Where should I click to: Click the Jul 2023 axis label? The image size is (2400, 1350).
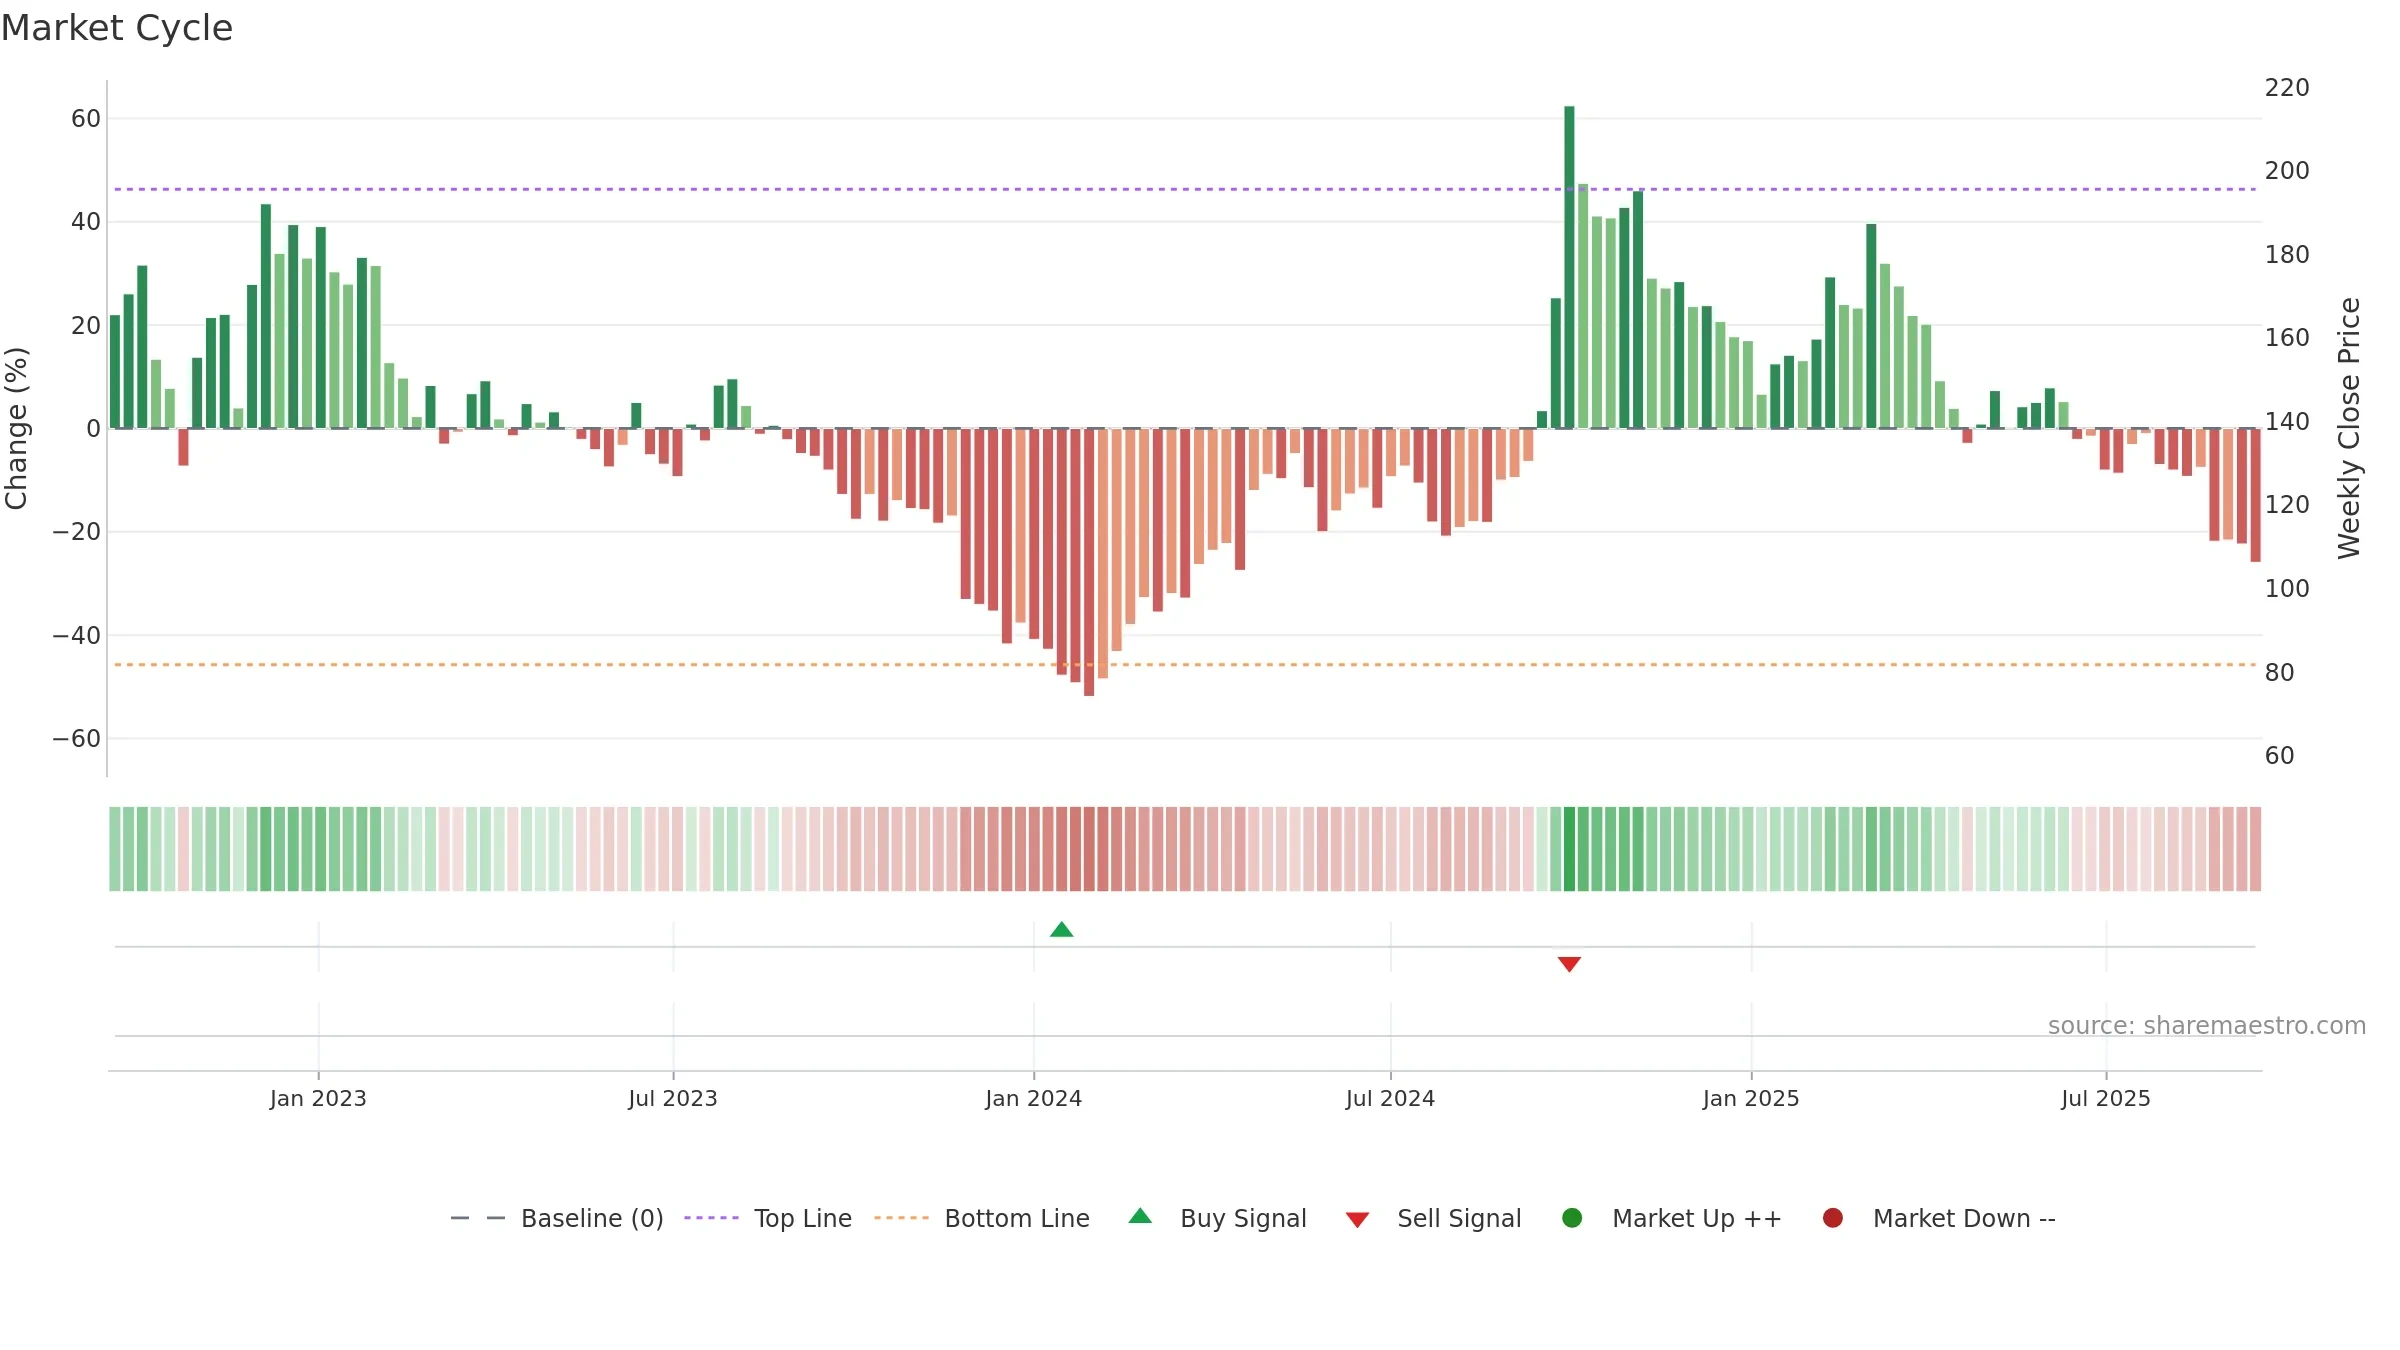pyautogui.click(x=673, y=1099)
